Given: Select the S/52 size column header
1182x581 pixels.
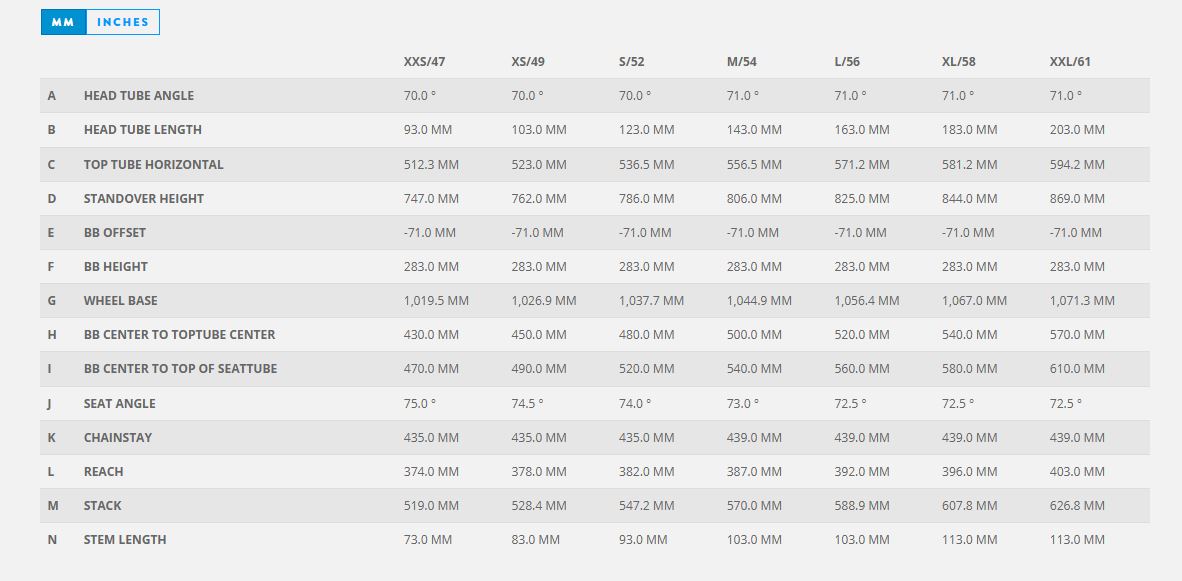Looking at the screenshot, I should 632,62.
